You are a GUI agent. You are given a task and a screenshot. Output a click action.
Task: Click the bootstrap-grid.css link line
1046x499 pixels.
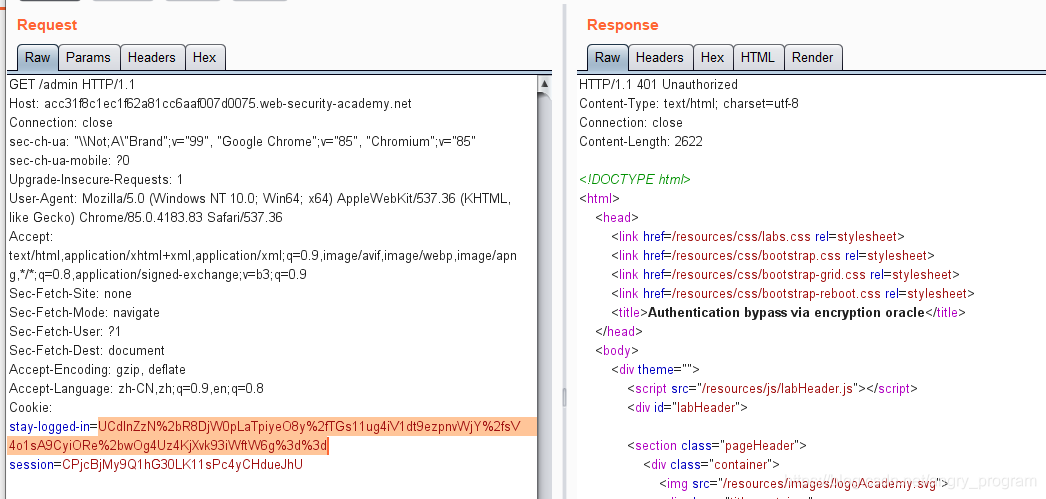click(x=785, y=274)
